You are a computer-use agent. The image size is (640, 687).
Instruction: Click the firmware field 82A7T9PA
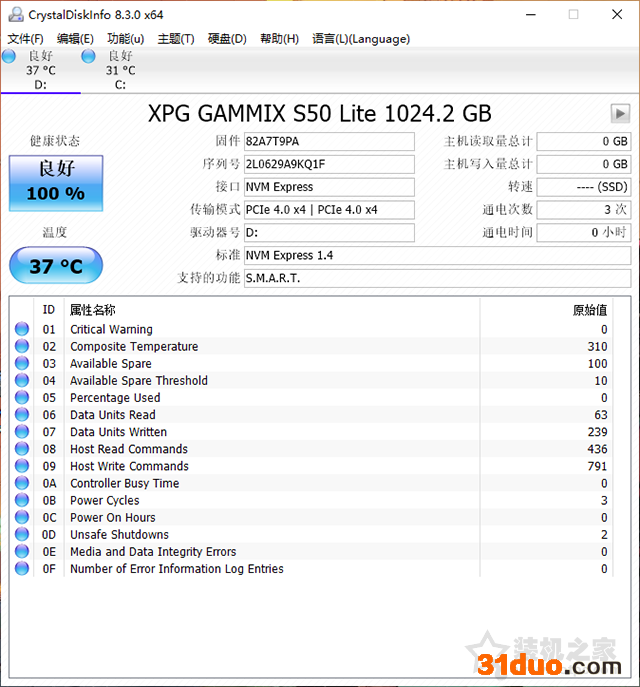point(329,142)
